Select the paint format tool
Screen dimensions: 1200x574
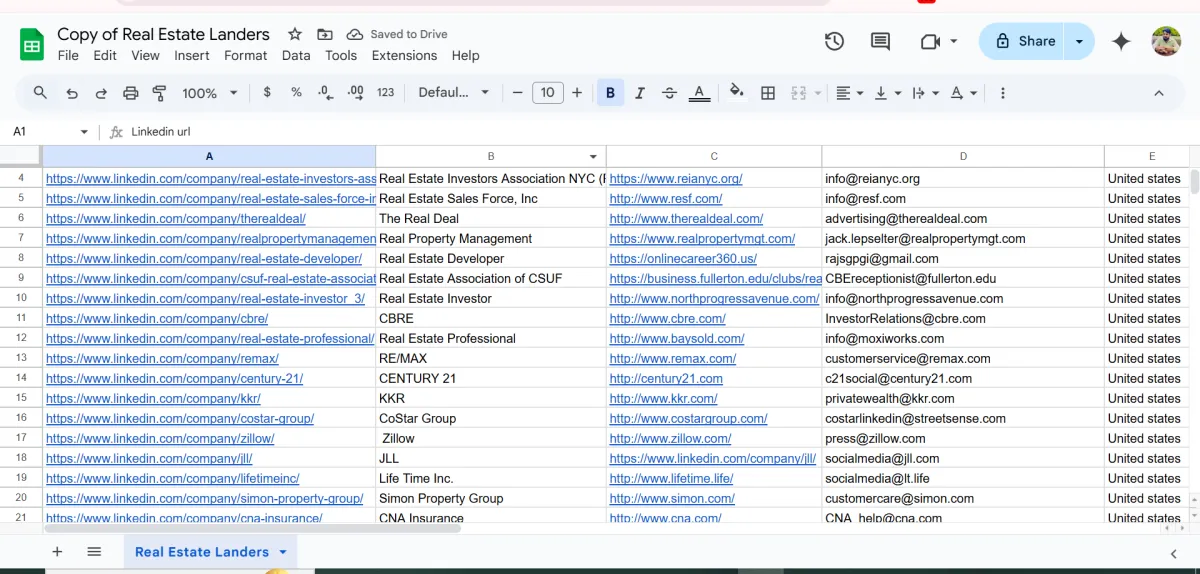(159, 93)
